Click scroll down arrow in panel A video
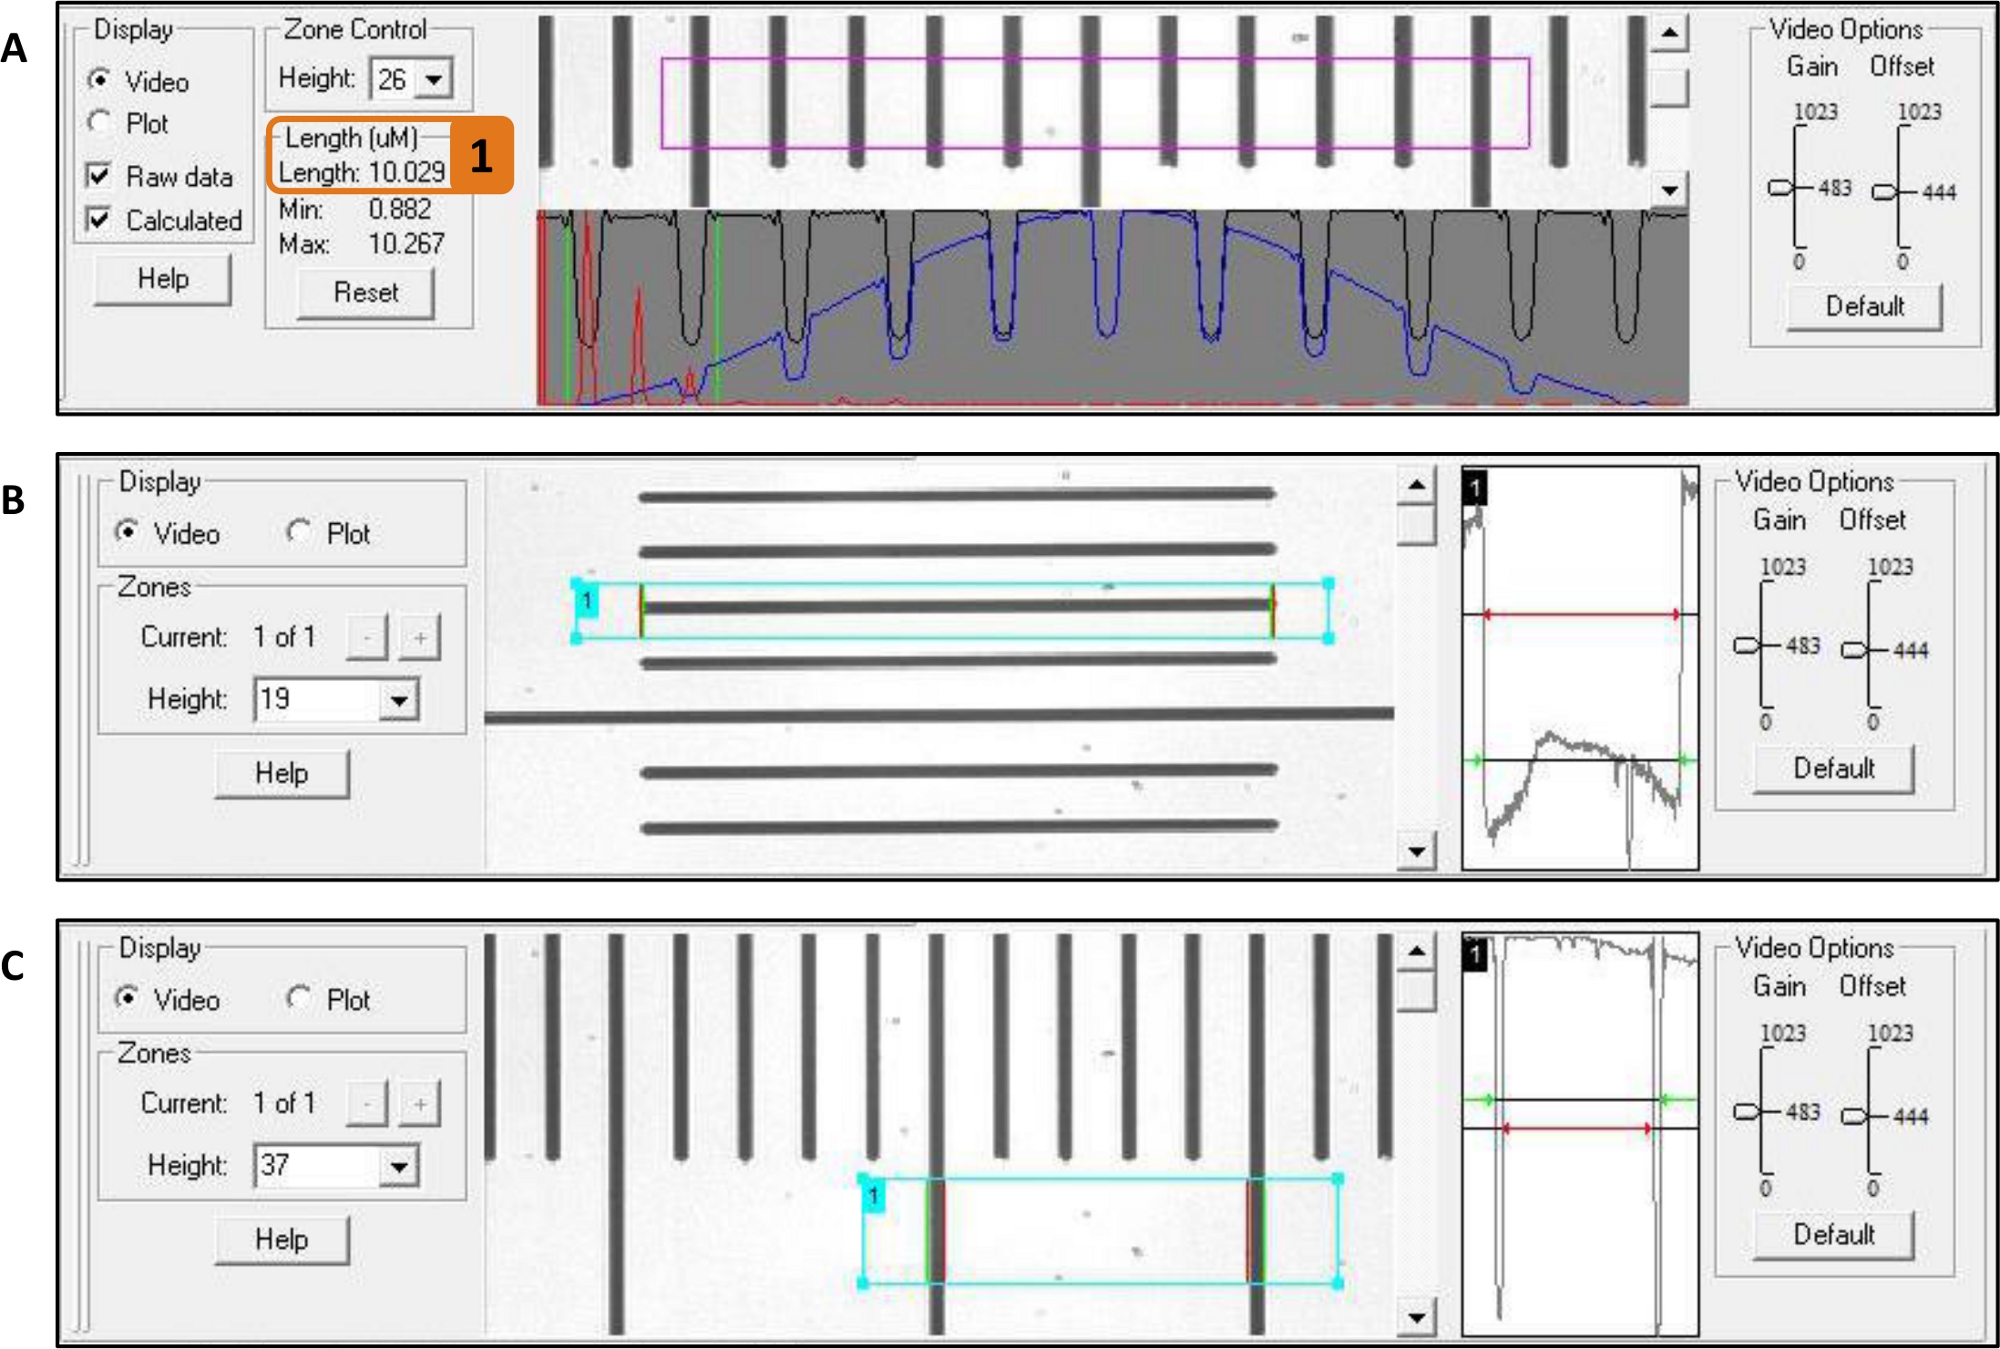This screenshot has height=1349, width=2000. [x=1668, y=189]
